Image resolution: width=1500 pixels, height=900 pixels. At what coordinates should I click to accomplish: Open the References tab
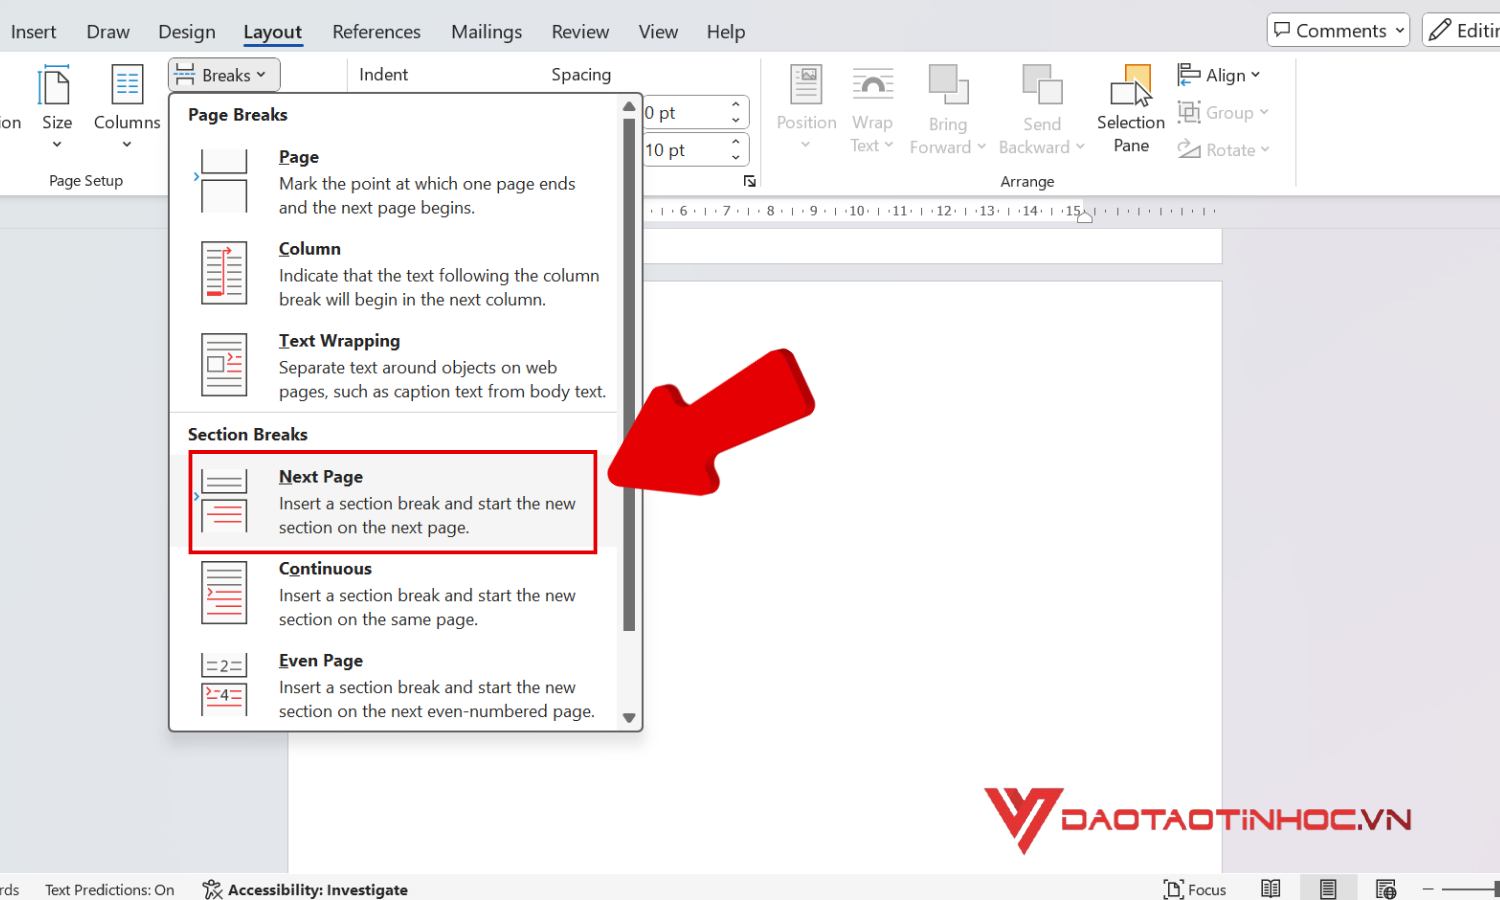pyautogui.click(x=376, y=32)
